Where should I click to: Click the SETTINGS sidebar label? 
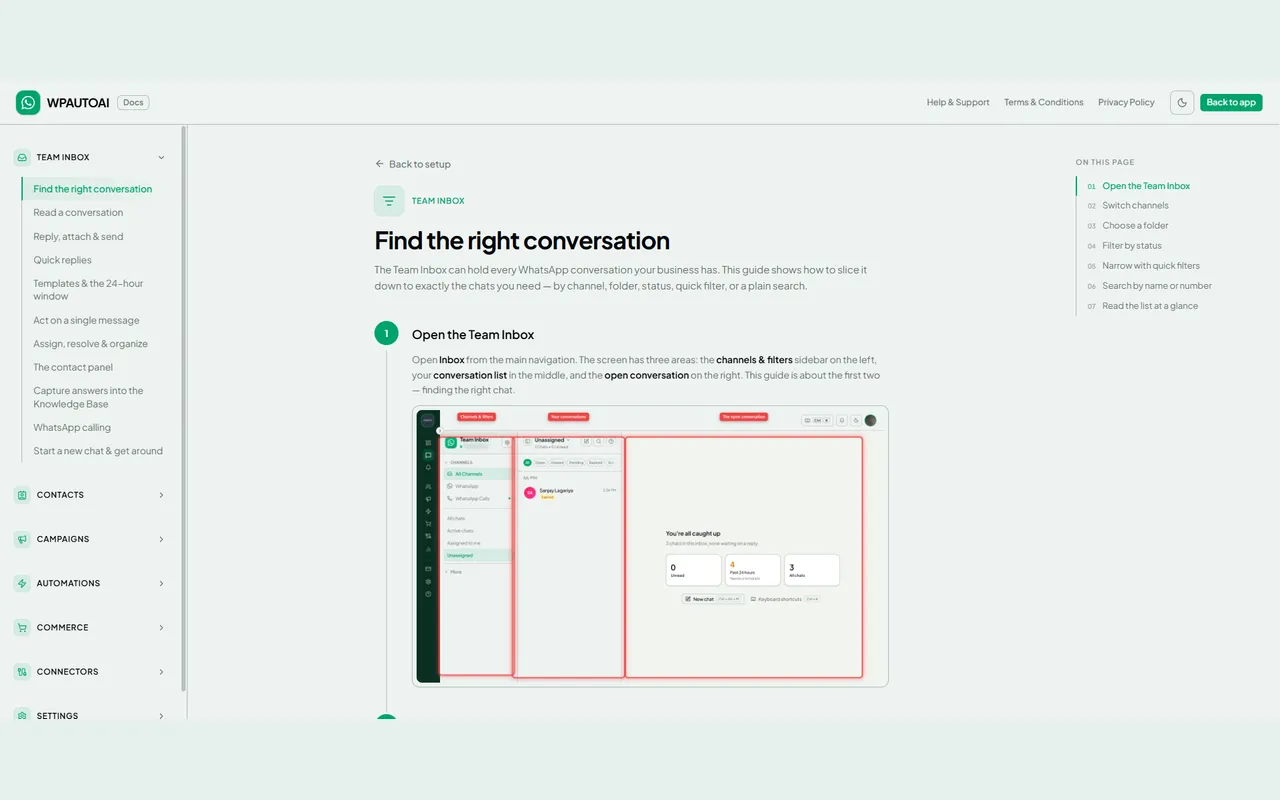[x=57, y=715]
